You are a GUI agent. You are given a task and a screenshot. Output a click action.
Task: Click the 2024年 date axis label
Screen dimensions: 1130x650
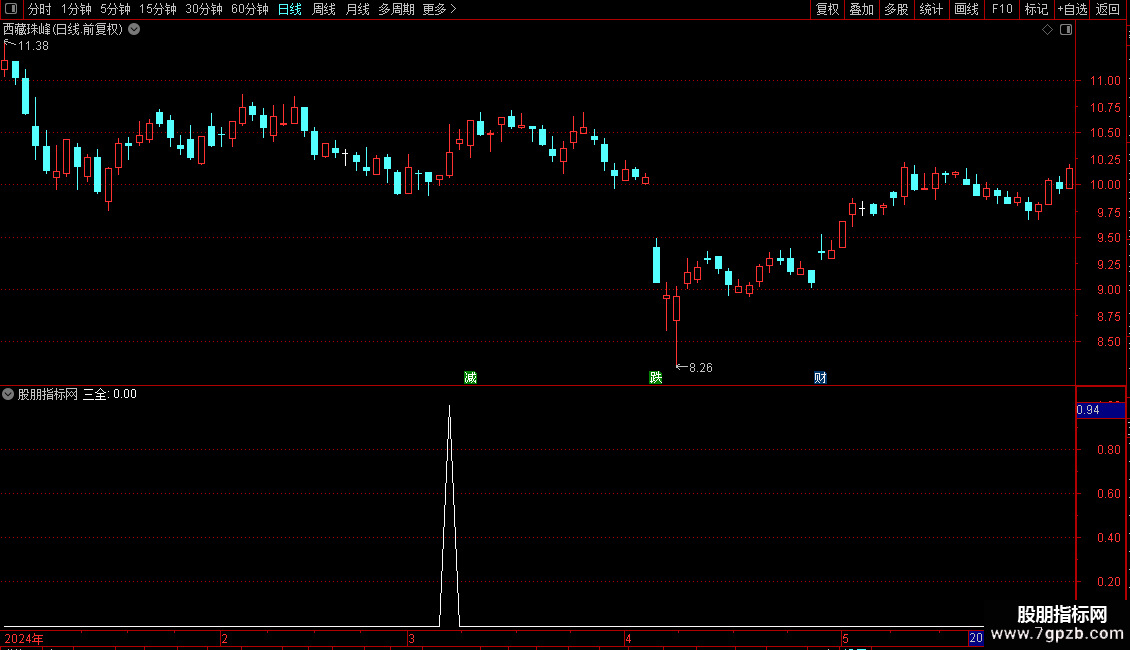[24, 638]
